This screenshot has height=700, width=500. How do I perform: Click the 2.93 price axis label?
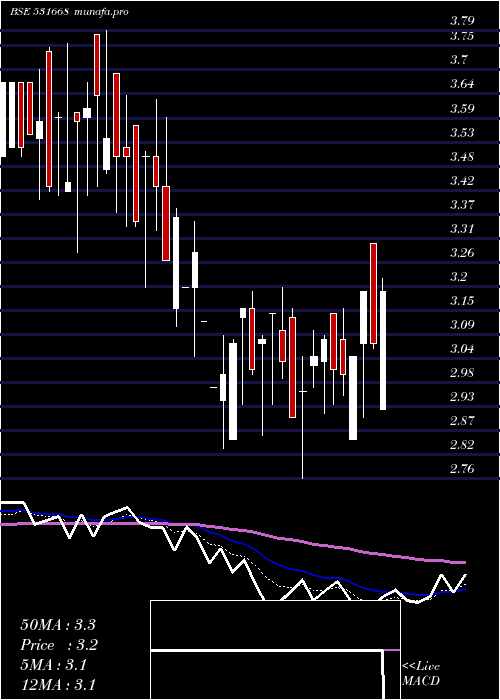pyautogui.click(x=462, y=397)
